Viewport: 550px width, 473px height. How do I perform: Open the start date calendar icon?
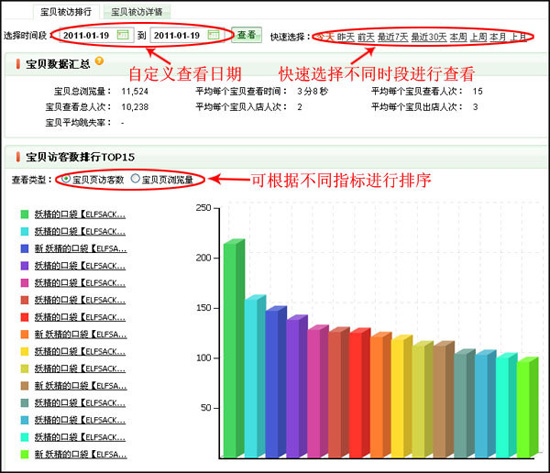point(123,35)
